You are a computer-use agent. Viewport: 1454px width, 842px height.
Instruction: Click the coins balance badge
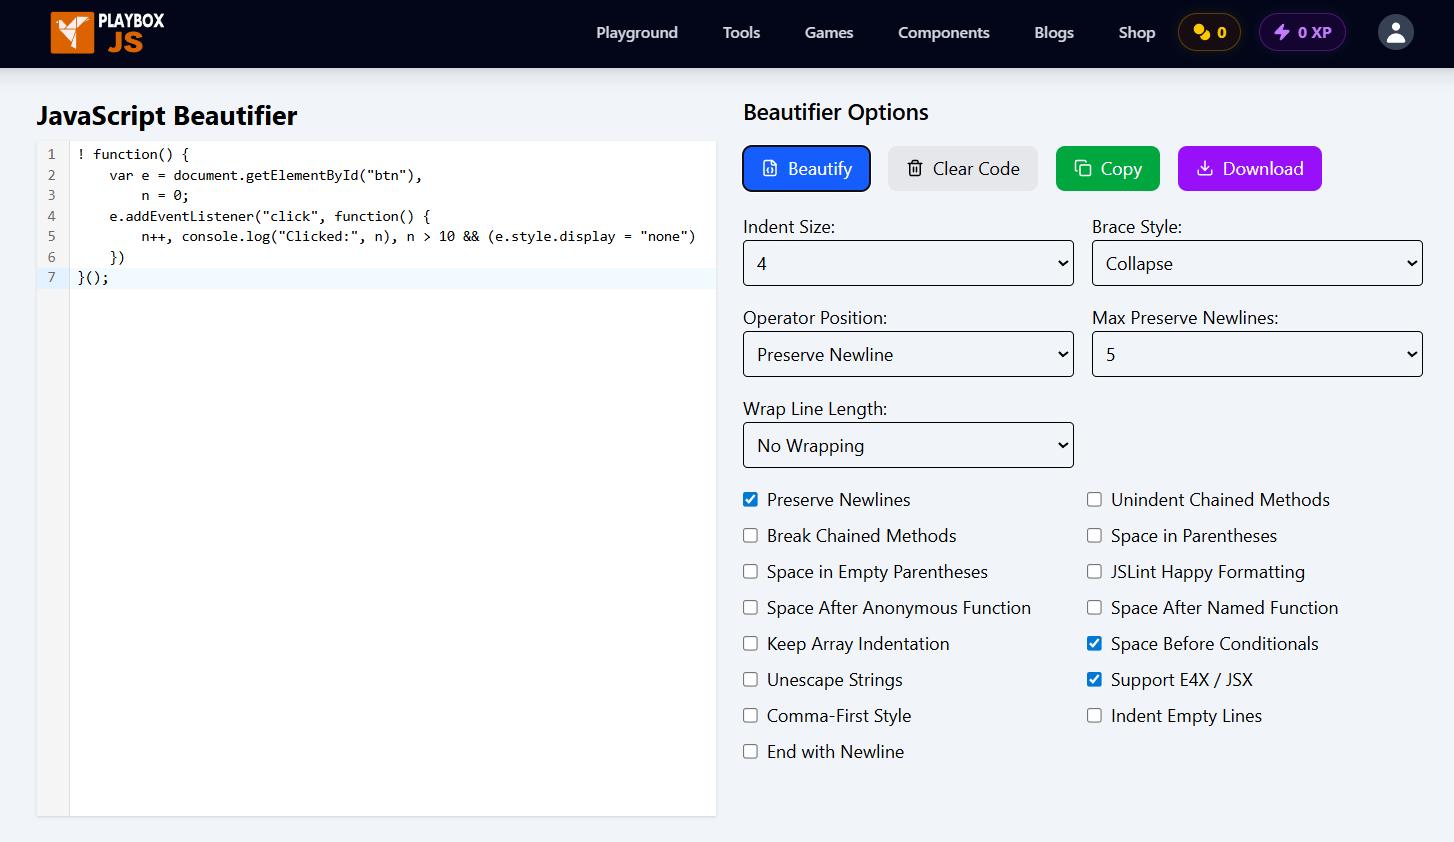coord(1208,32)
